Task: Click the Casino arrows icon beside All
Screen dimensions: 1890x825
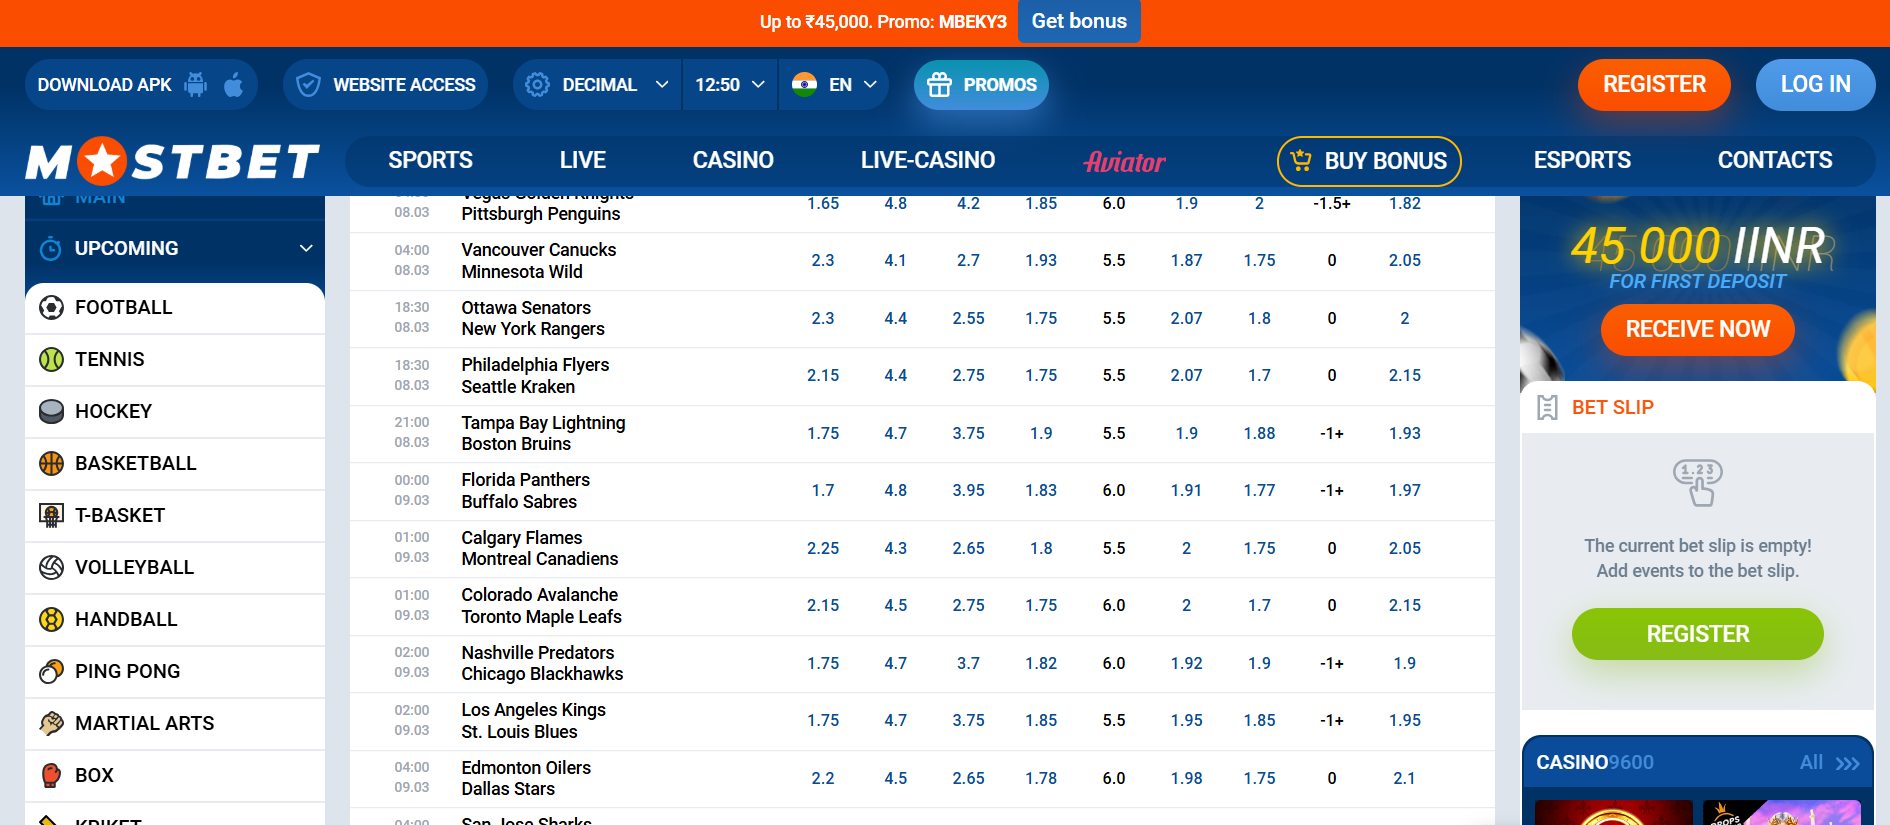Action: 1847,763
